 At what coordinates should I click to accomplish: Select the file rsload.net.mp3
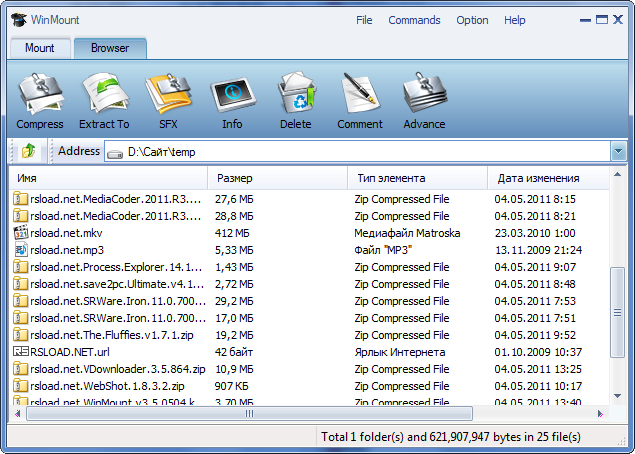coord(67,250)
